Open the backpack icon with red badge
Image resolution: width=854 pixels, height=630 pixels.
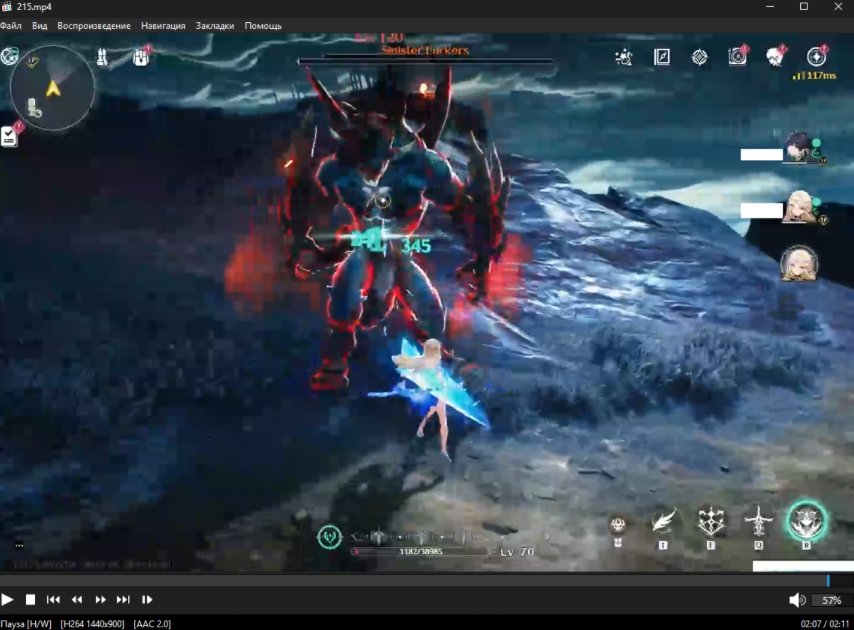point(141,57)
